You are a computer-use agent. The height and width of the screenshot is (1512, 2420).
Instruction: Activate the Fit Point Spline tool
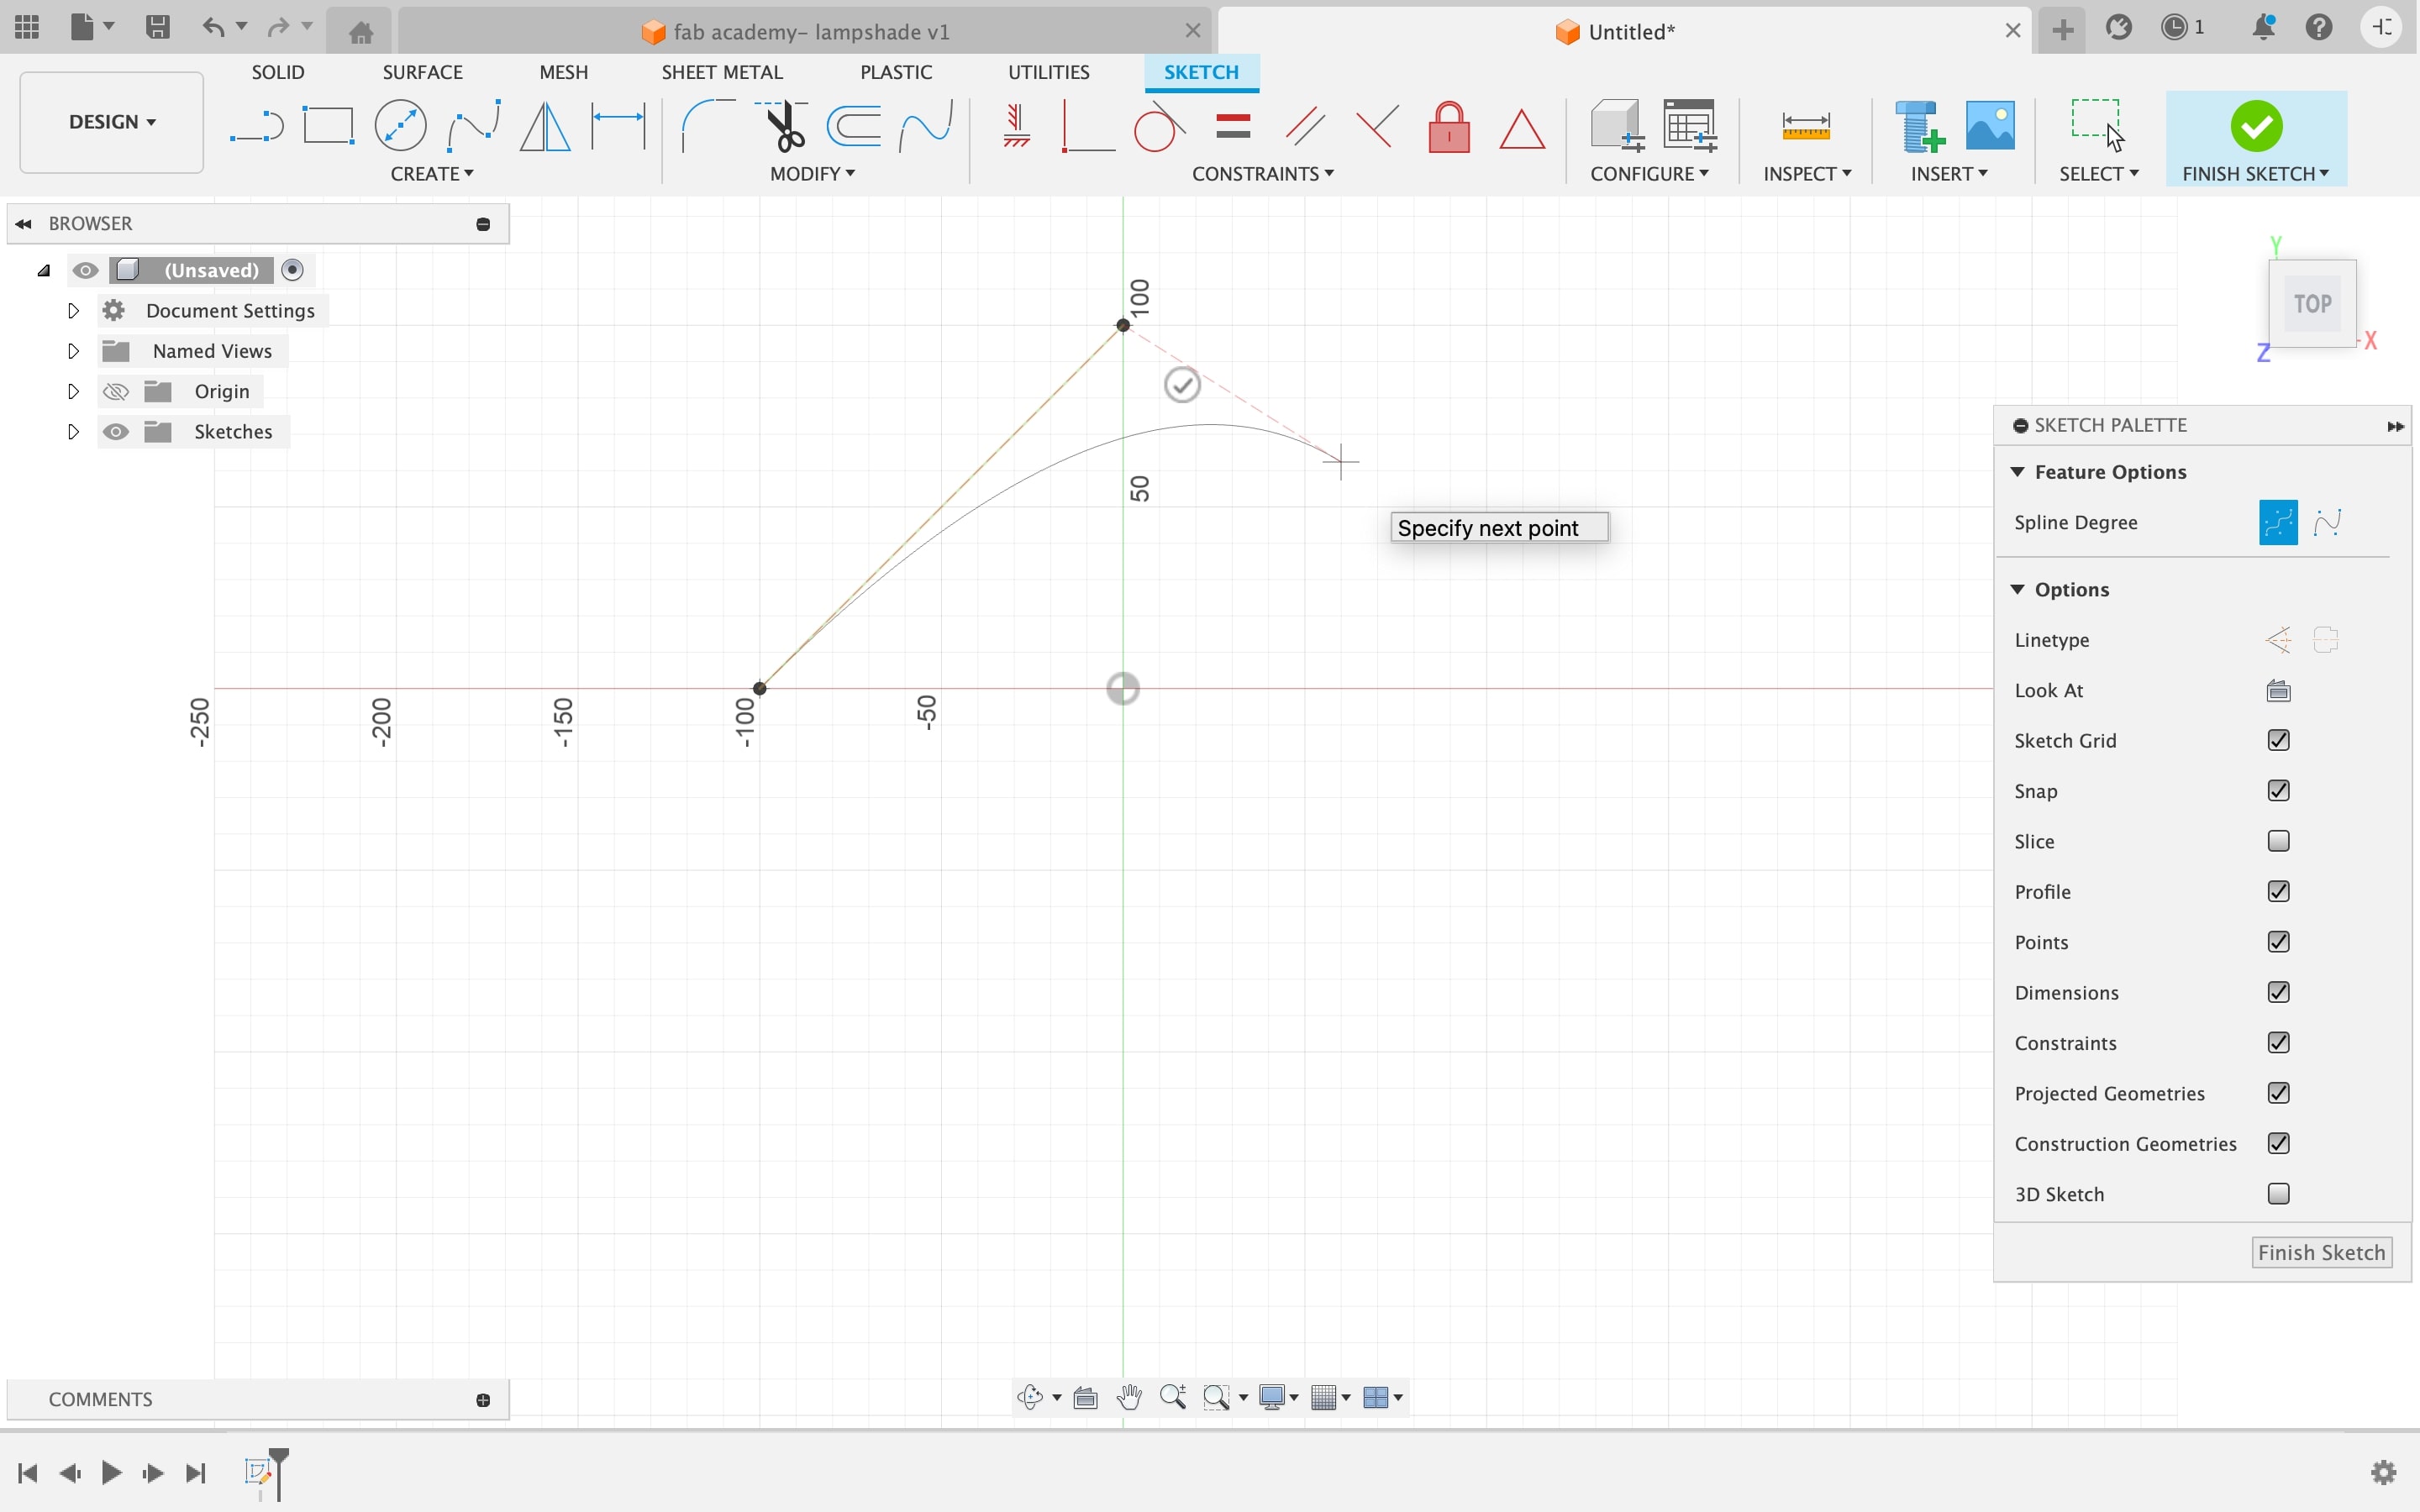[473, 126]
